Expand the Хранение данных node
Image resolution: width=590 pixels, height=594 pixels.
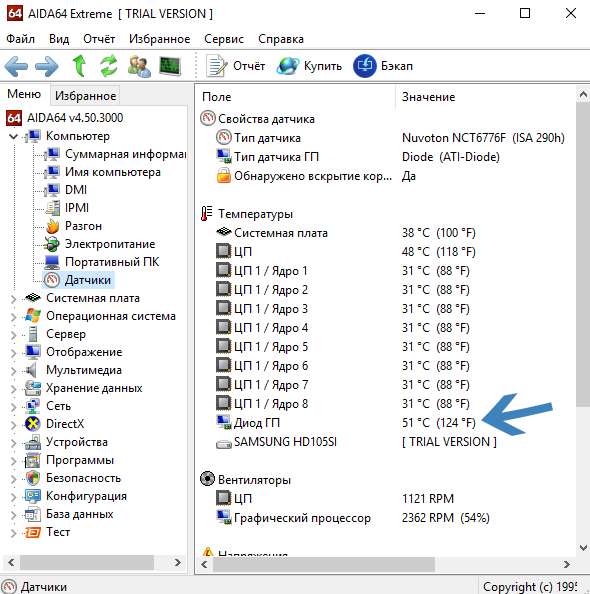click(13, 388)
